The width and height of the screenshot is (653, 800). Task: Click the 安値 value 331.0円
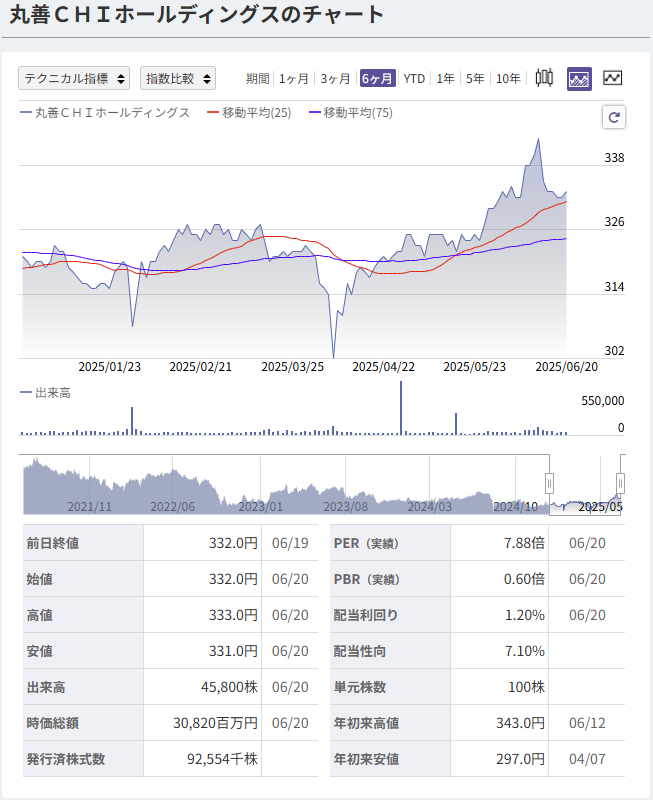(x=233, y=651)
